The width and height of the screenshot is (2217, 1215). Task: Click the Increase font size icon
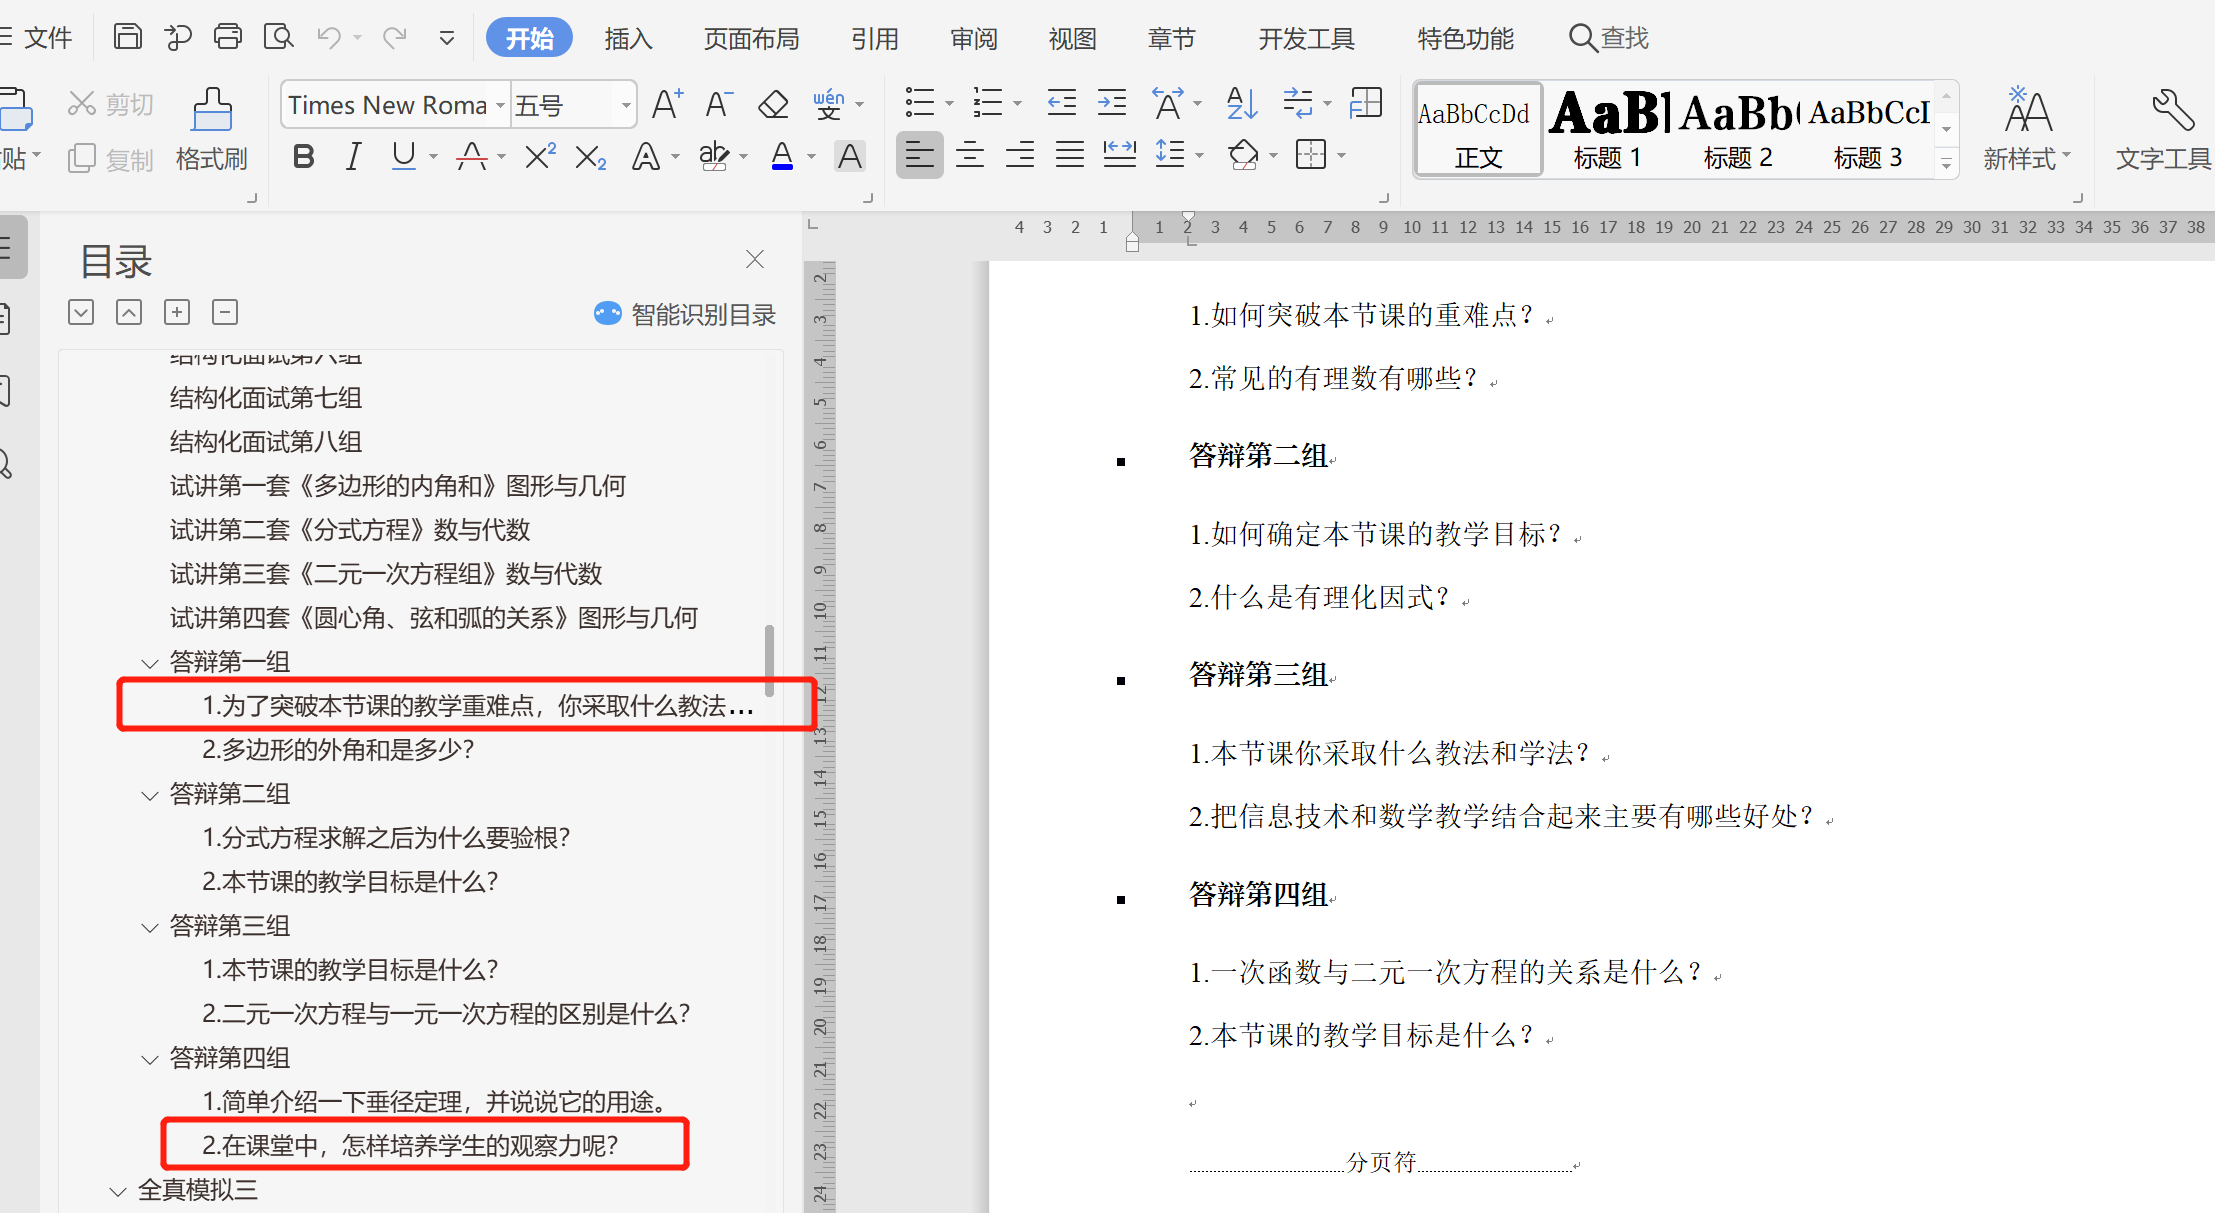pyautogui.click(x=667, y=104)
